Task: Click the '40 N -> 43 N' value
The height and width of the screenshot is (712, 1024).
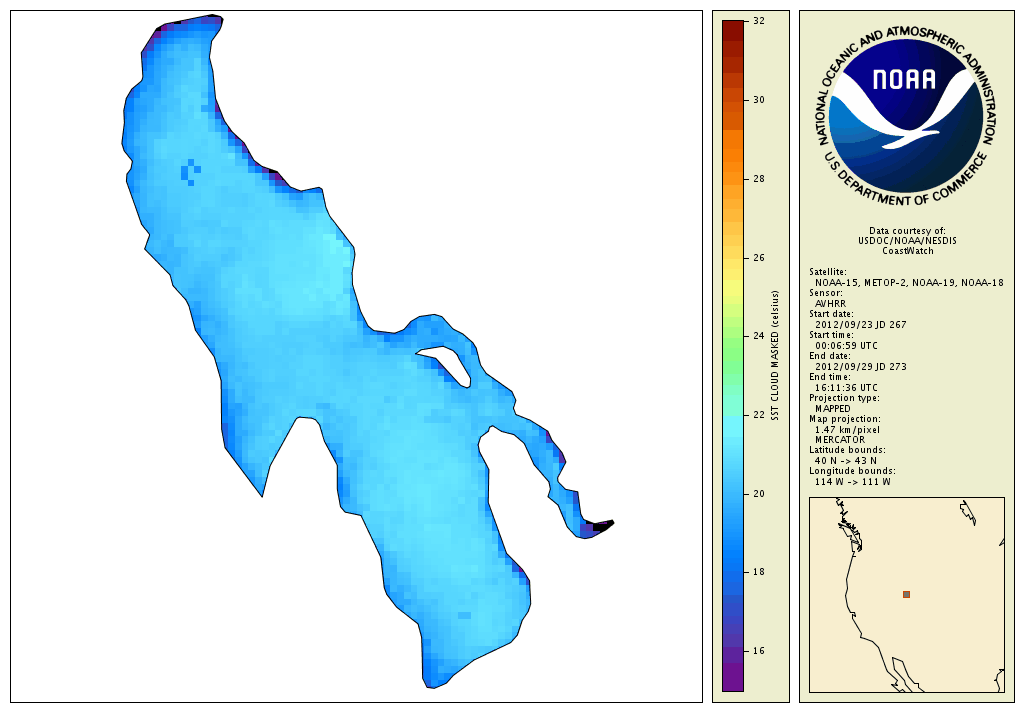Action: tap(846, 461)
